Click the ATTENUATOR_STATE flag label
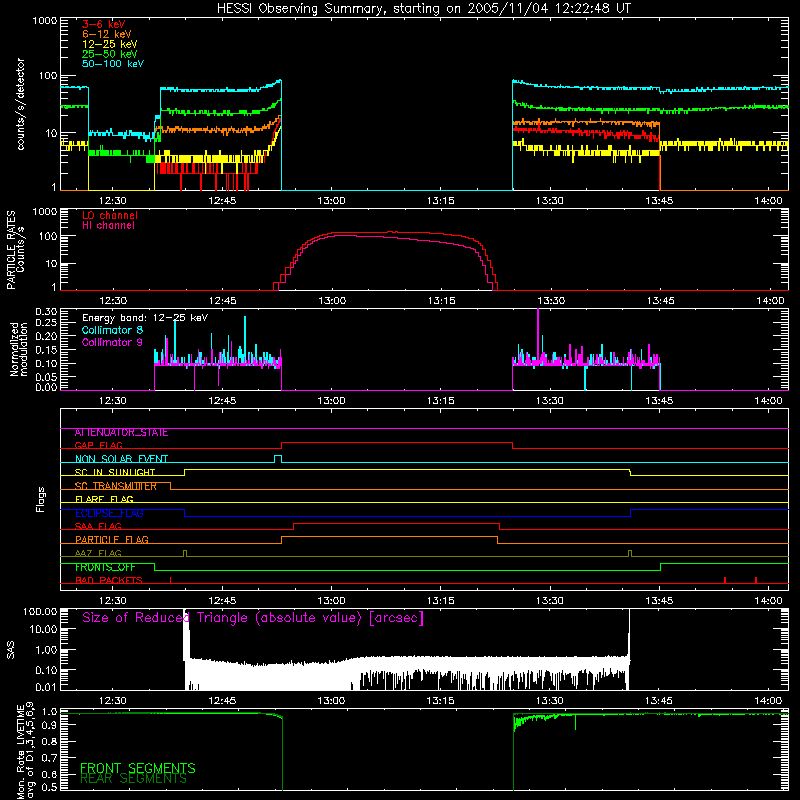Image resolution: width=800 pixels, height=800 pixels. pyautogui.click(x=121, y=433)
